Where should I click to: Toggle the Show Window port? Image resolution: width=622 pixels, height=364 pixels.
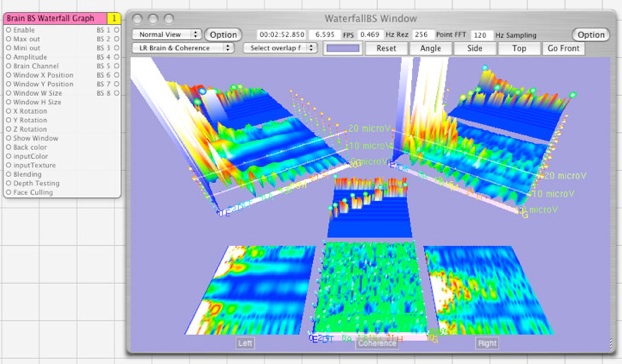[x=8, y=138]
